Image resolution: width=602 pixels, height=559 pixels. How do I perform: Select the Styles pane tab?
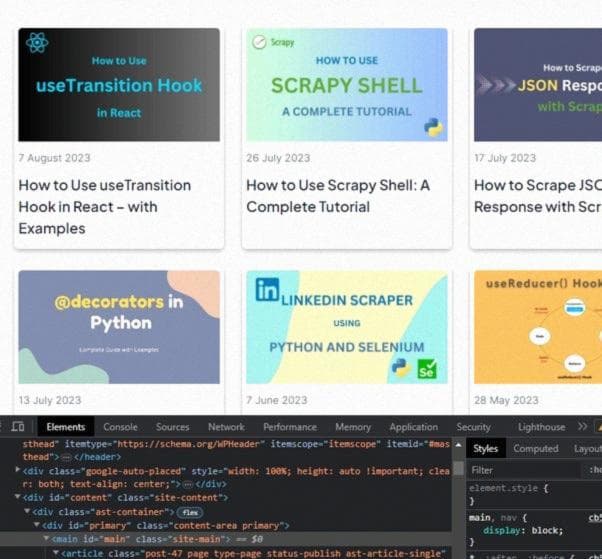485,448
